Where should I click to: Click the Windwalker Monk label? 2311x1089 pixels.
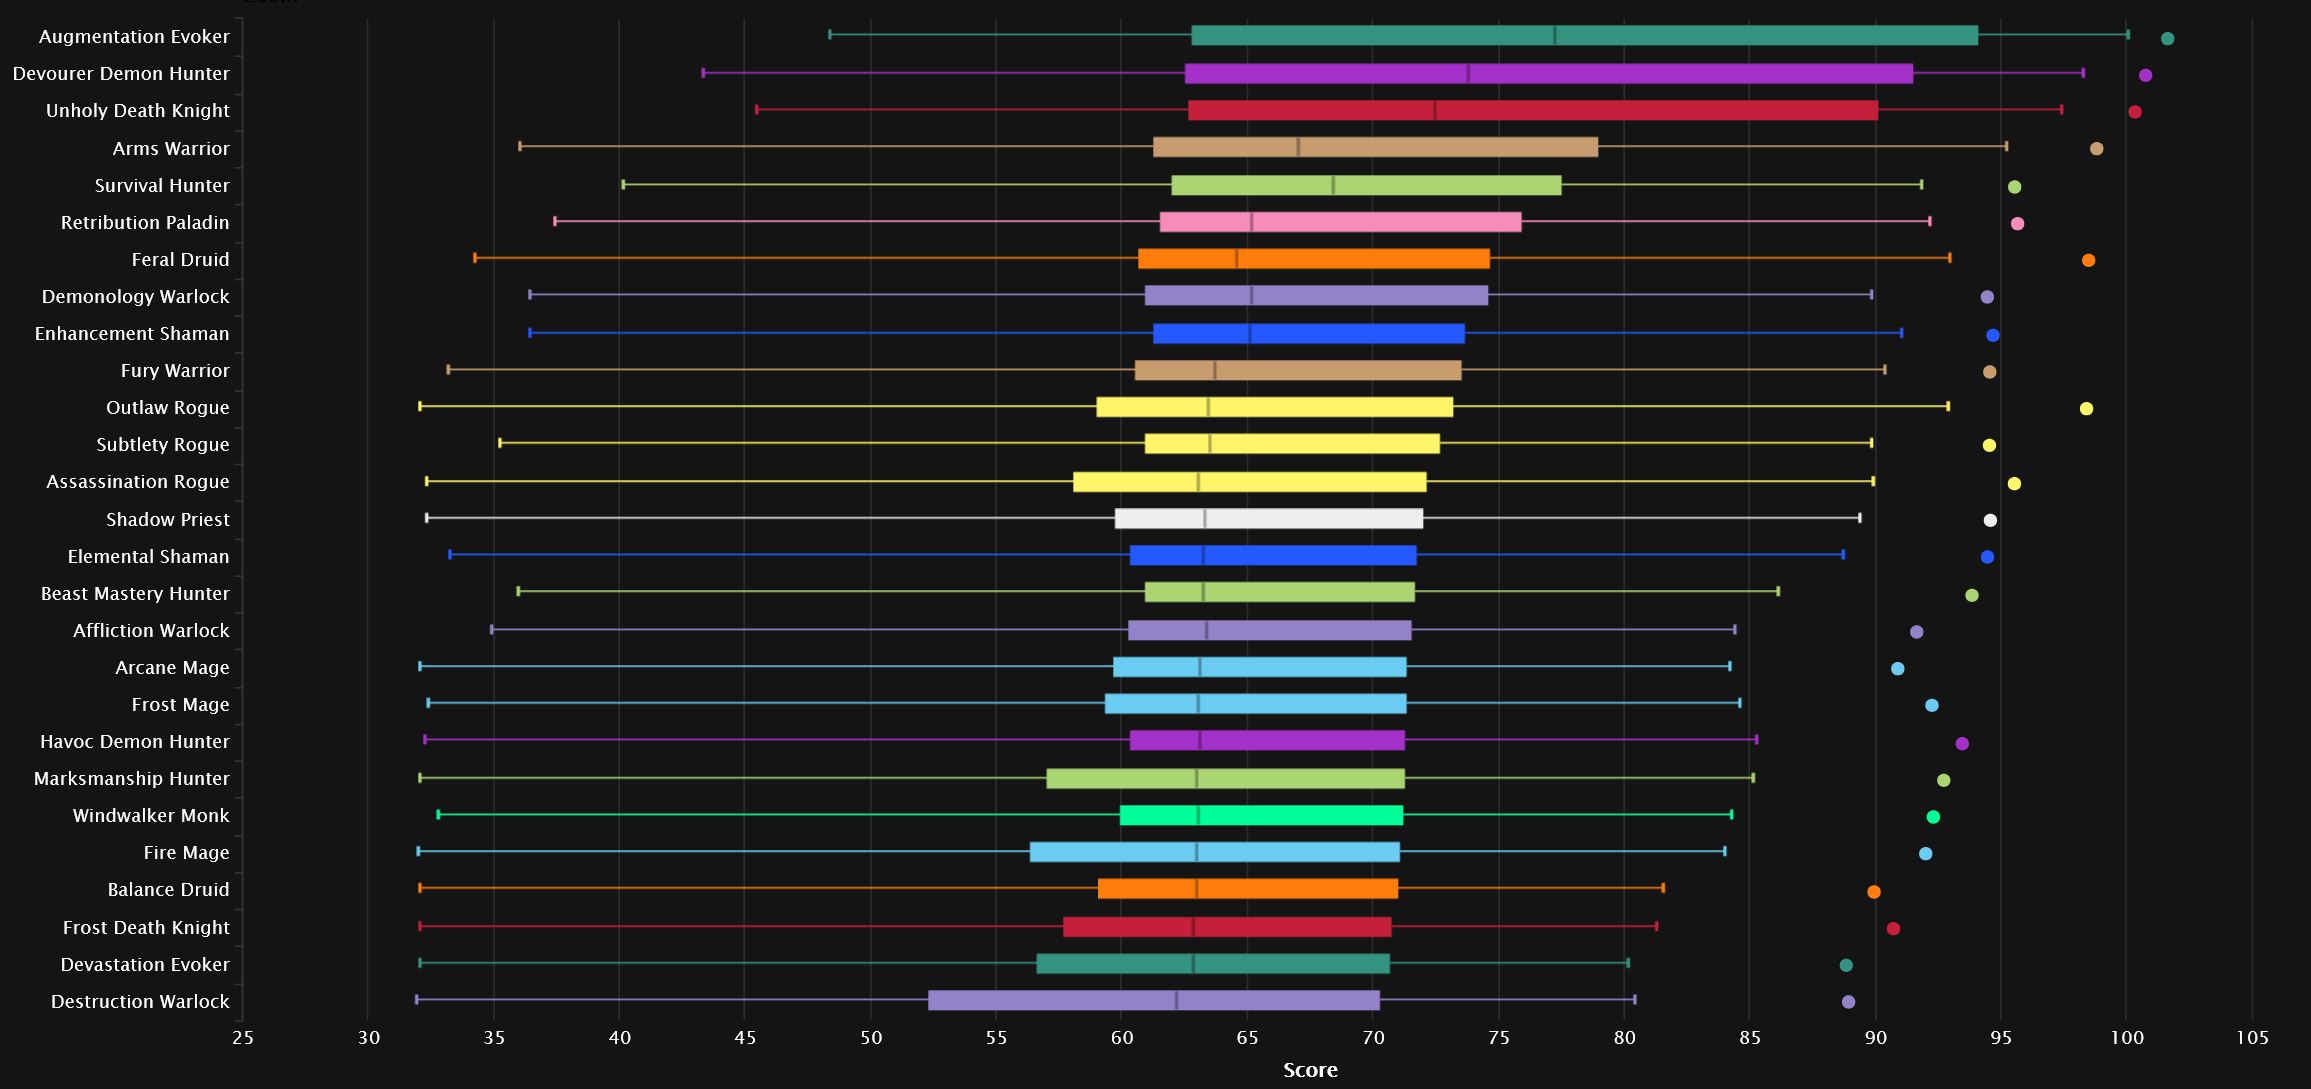coord(151,816)
